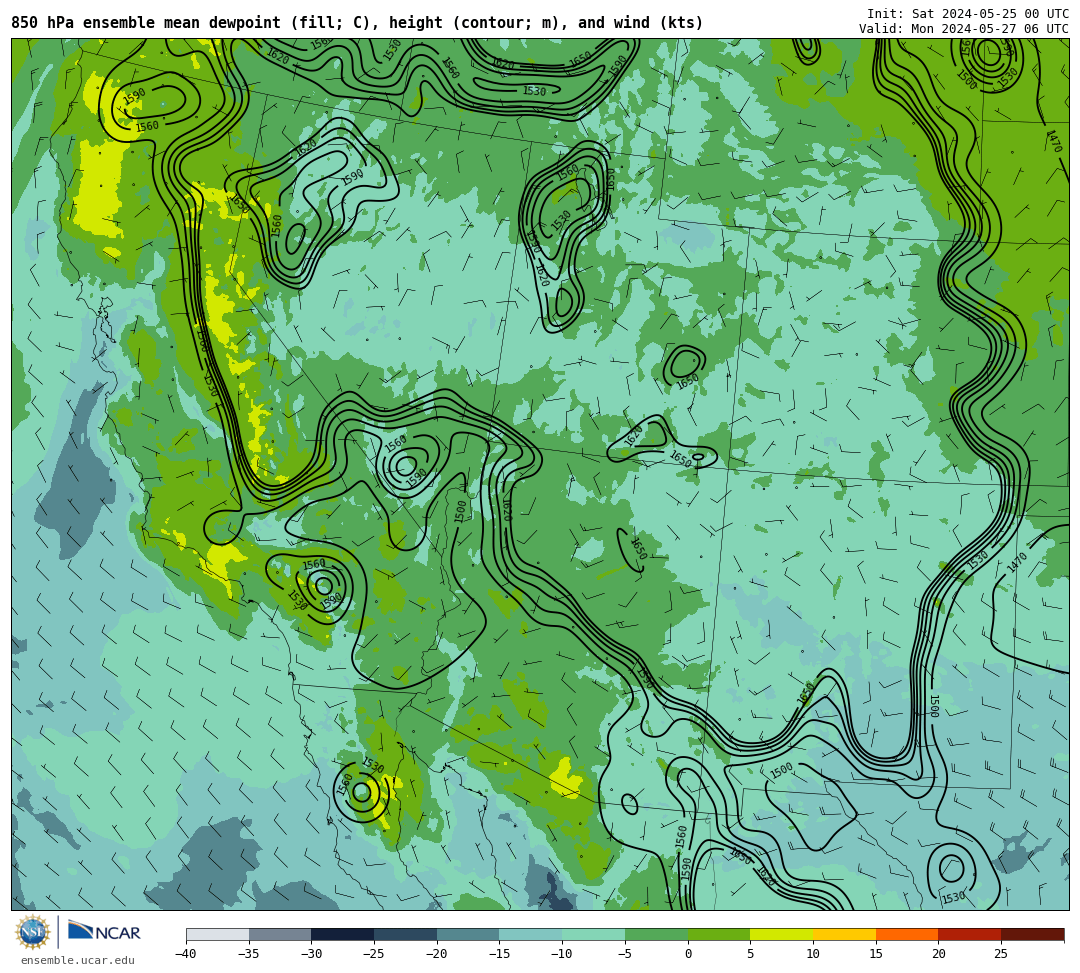Click the NCAR logo

(104, 932)
